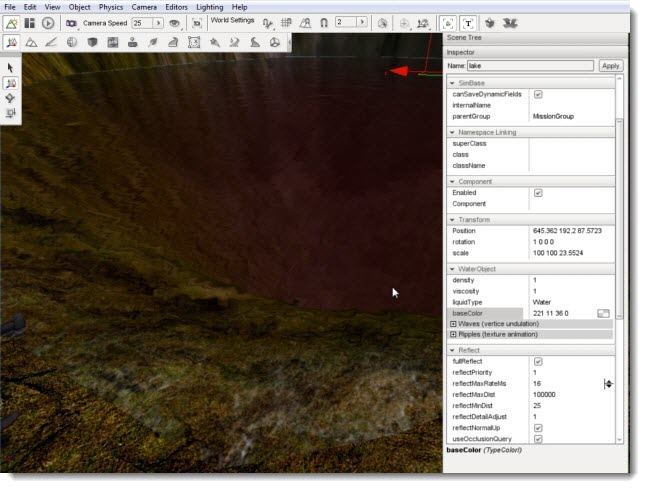Viewport: 645px width, 488px height.
Task: Click the object selection box icon in toolbar
Action: (x=383, y=23)
